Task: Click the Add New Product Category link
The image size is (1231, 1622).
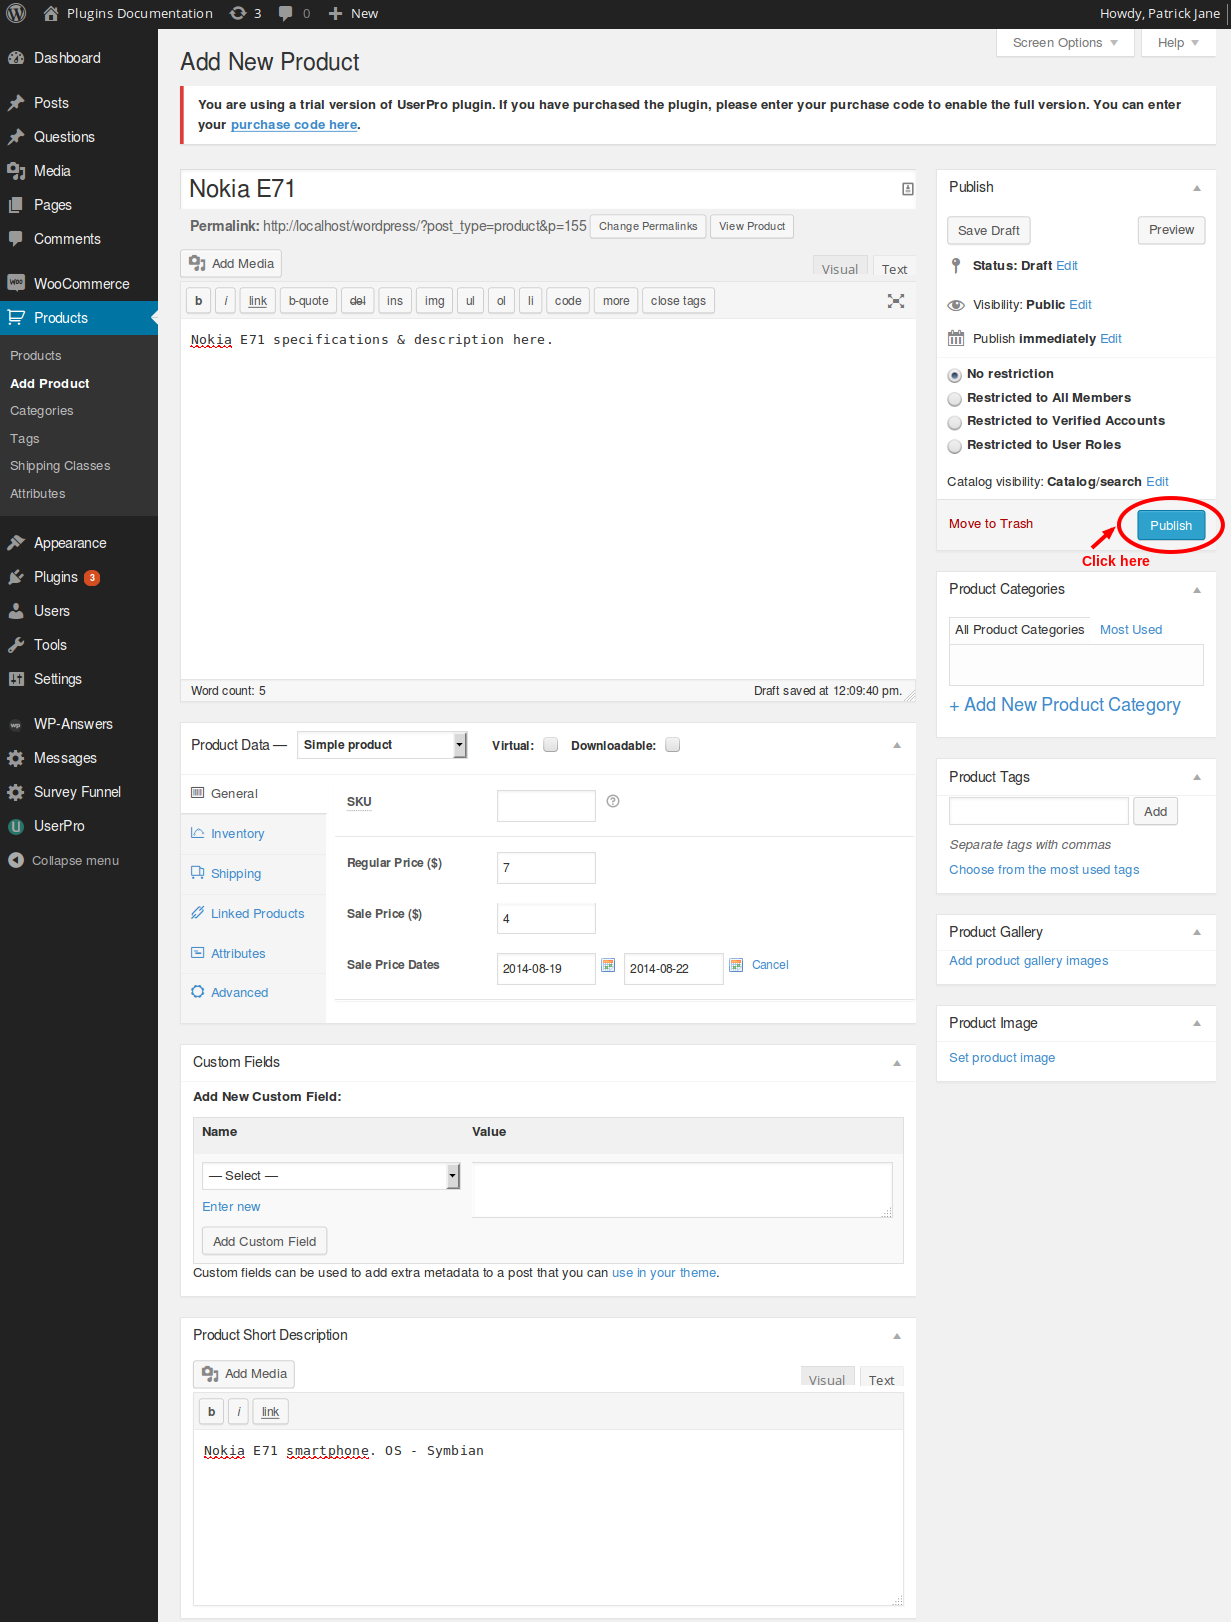Action: tap(1065, 705)
